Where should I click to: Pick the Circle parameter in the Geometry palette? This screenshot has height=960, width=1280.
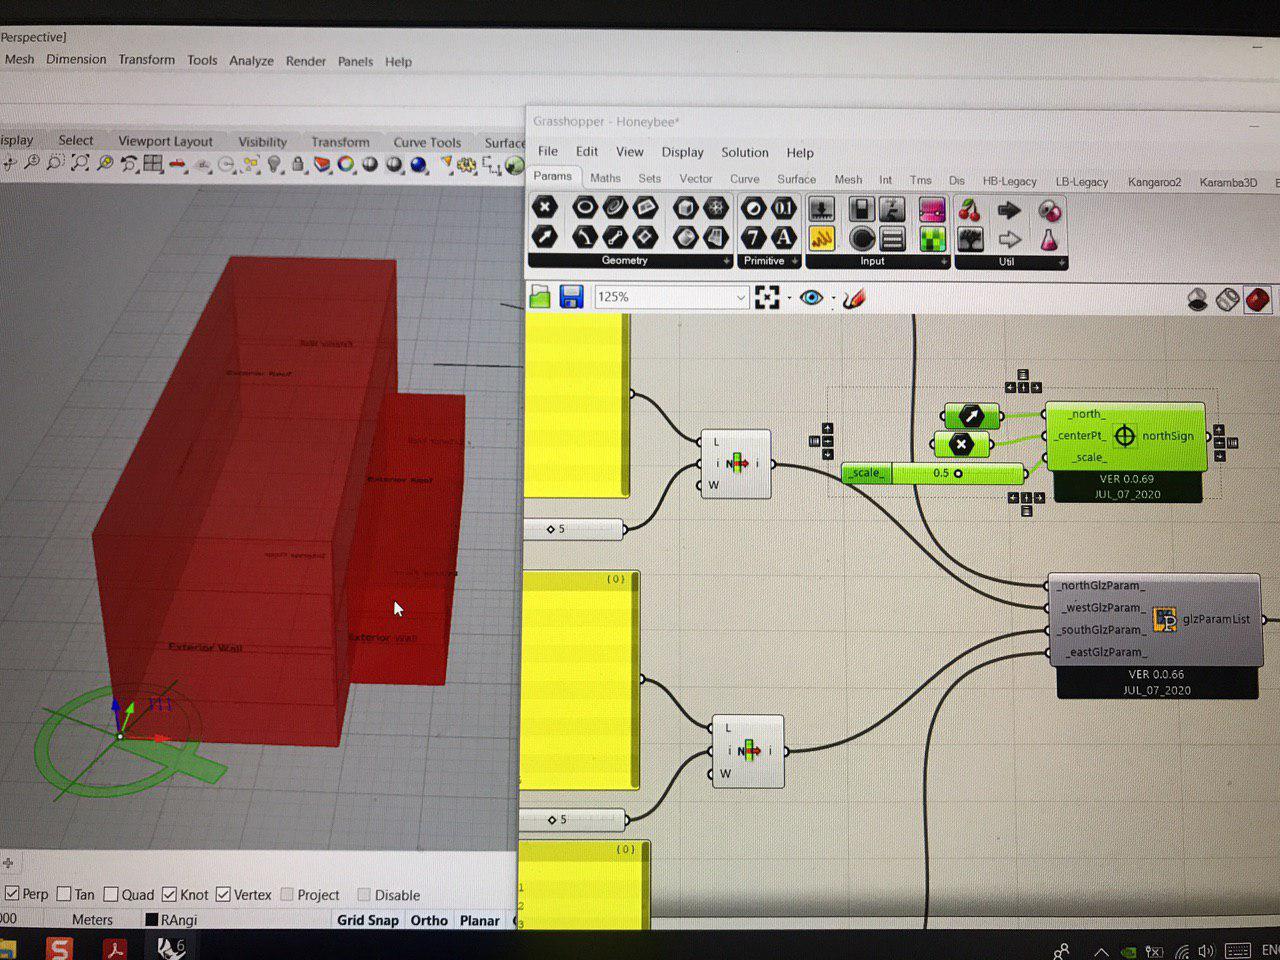coord(584,207)
